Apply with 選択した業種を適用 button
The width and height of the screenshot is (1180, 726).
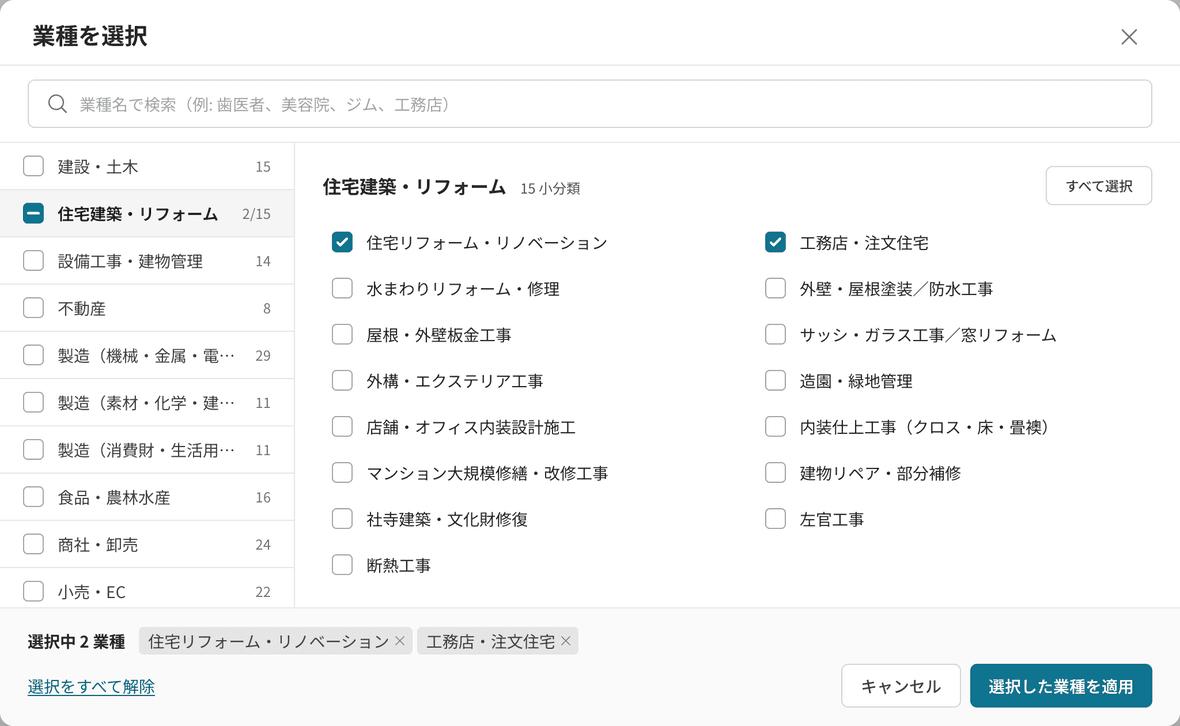(x=1060, y=686)
